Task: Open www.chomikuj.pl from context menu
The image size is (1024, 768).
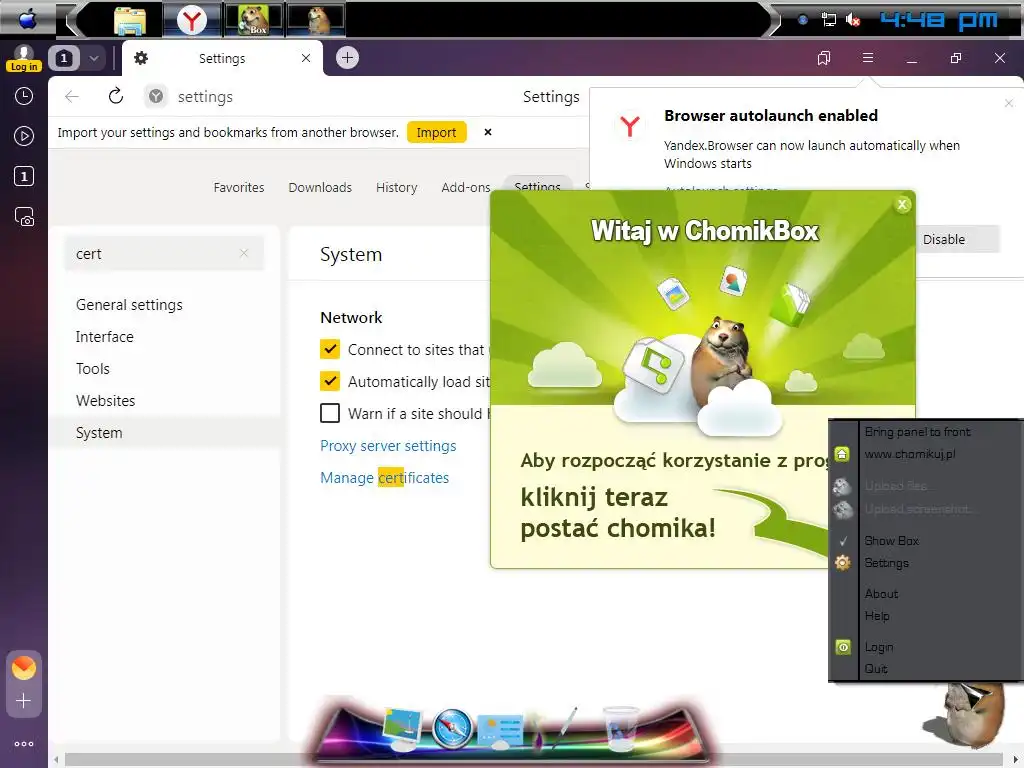Action: tap(910, 453)
